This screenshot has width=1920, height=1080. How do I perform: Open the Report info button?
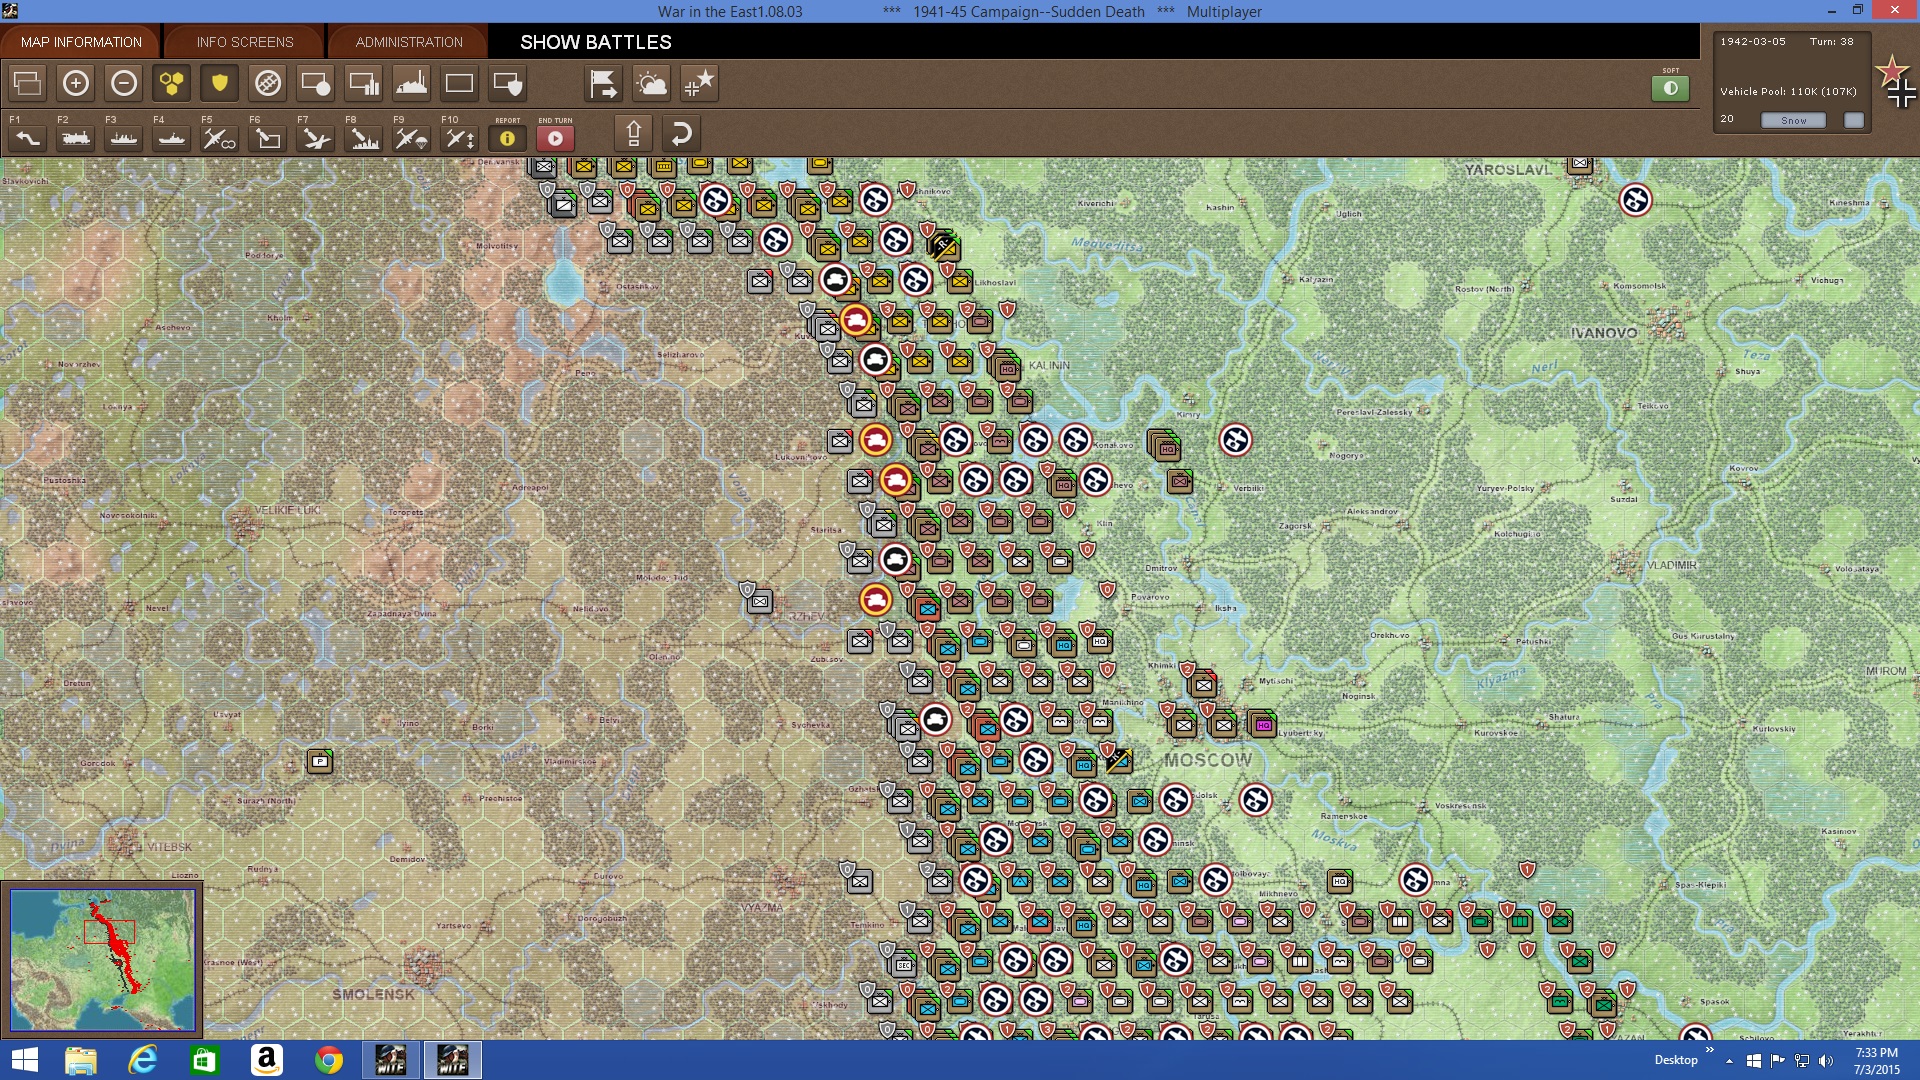click(508, 139)
